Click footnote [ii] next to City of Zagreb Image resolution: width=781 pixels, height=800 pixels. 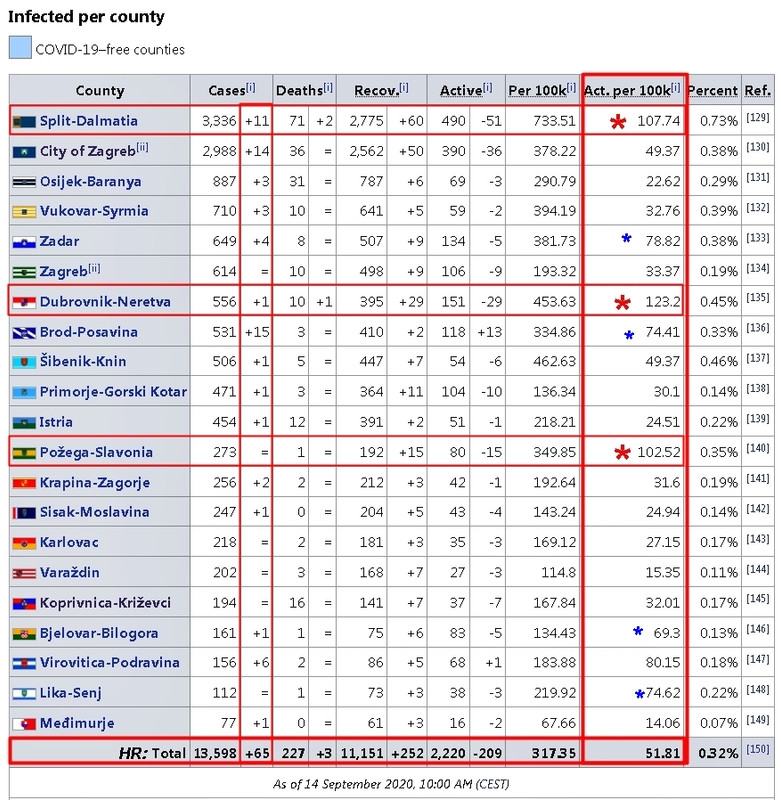142,147
